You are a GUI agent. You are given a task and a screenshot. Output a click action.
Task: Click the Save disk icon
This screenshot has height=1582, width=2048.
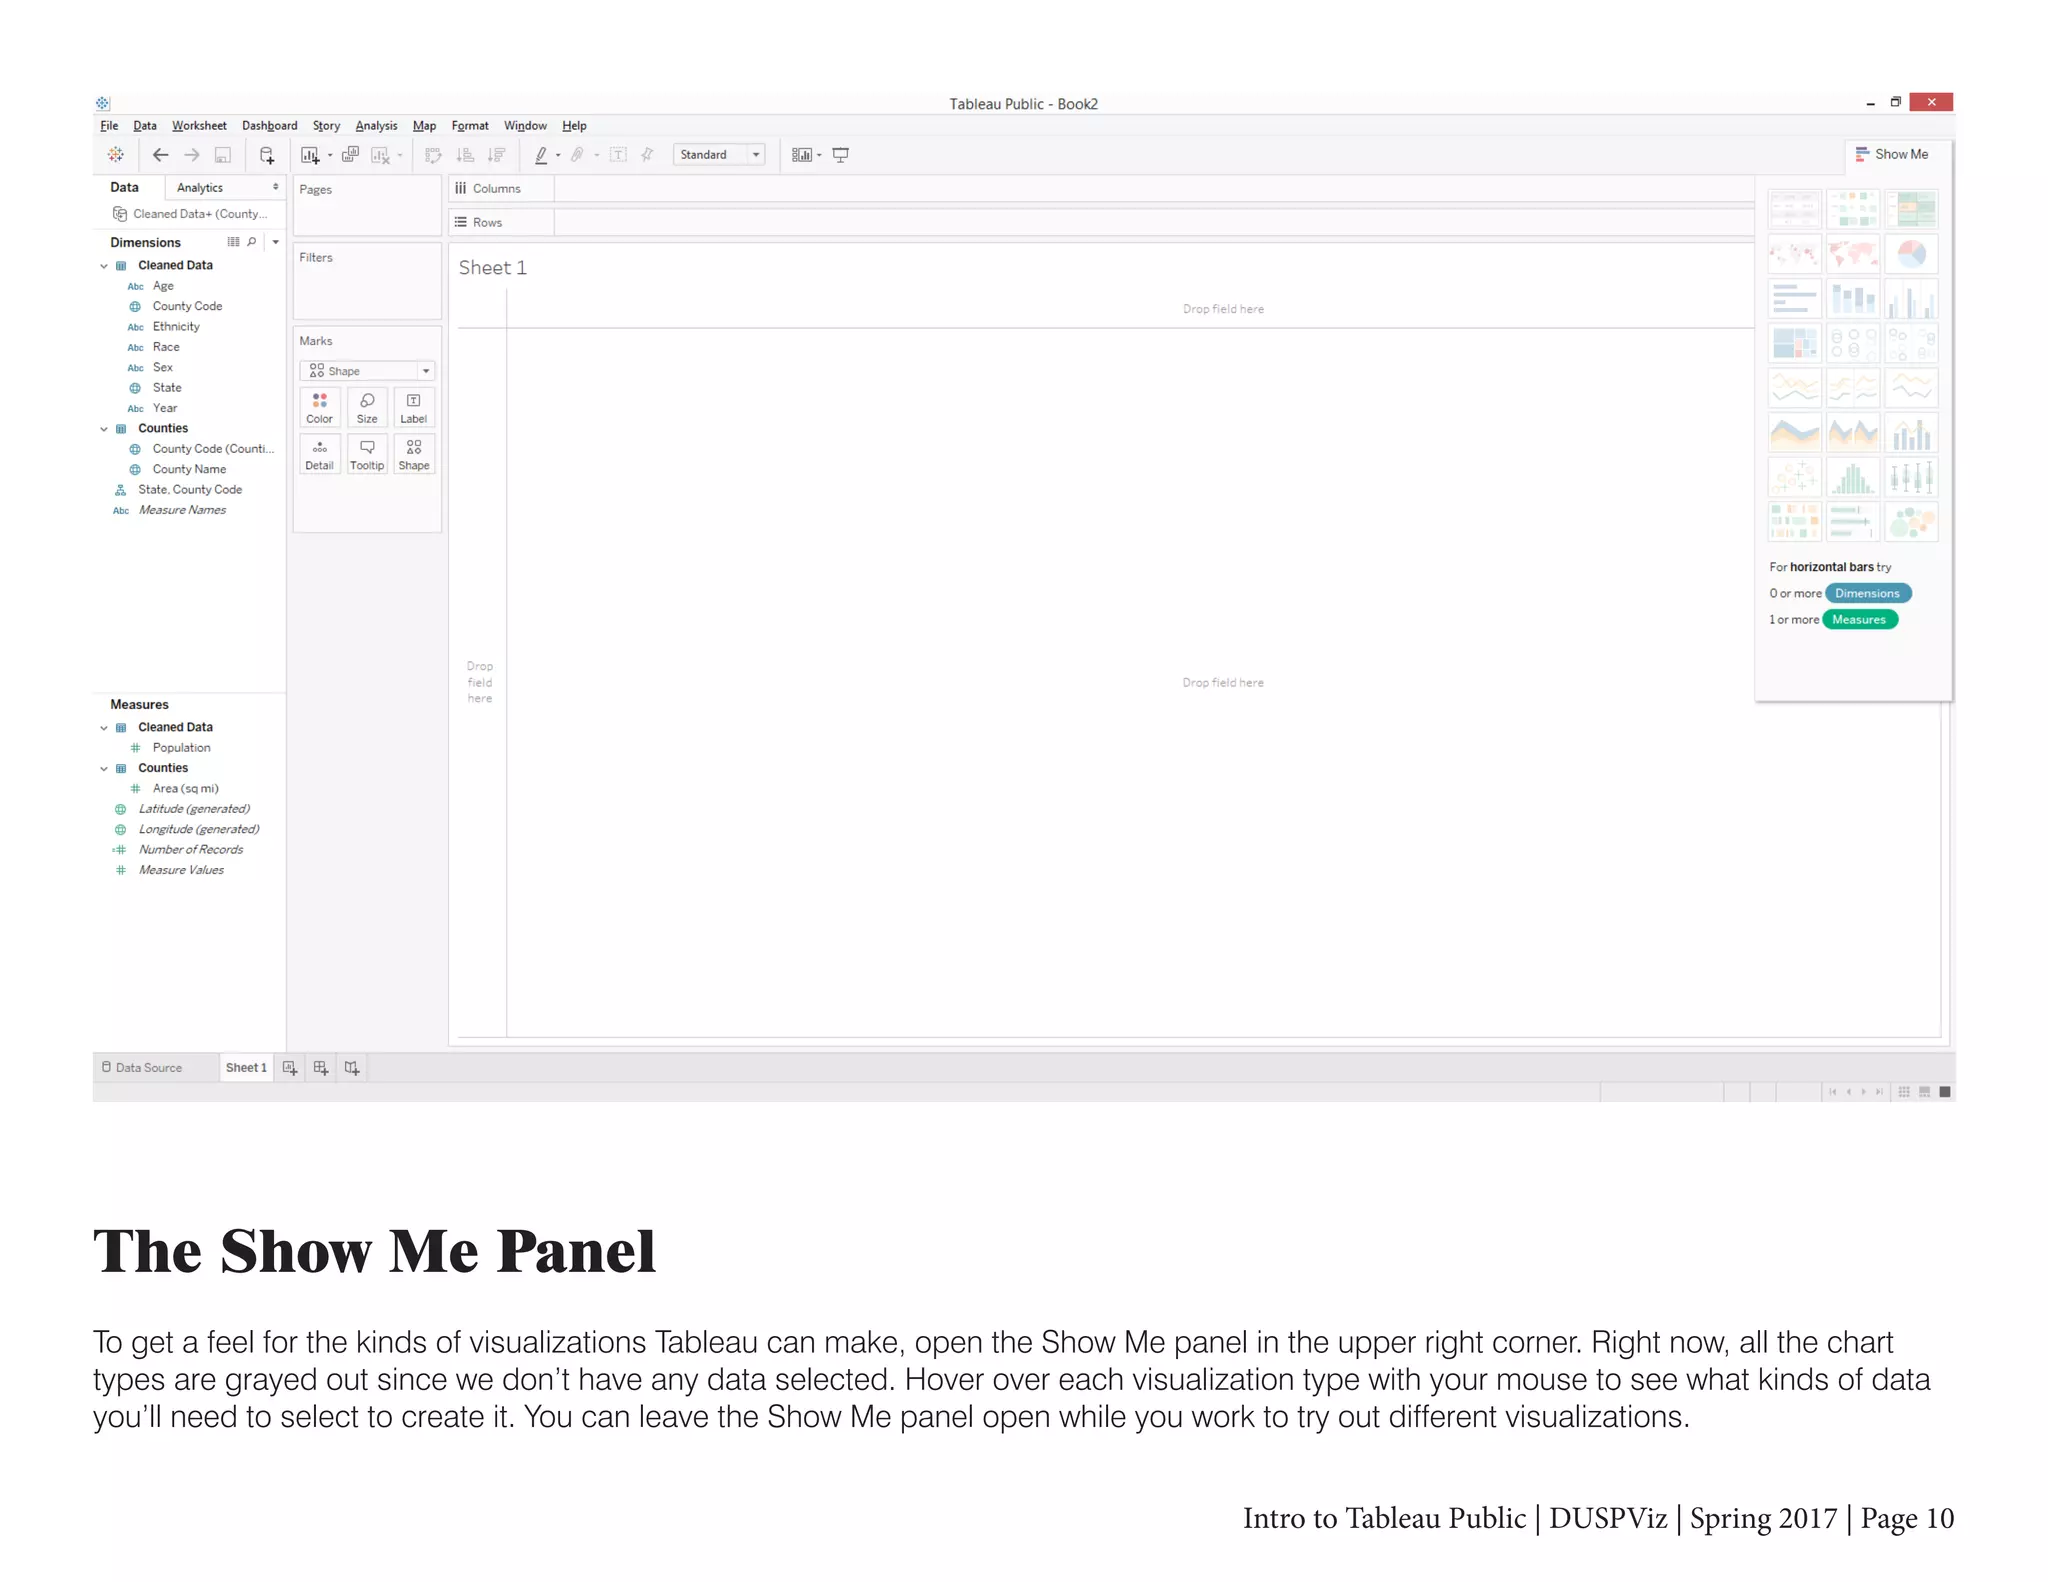[x=223, y=155]
